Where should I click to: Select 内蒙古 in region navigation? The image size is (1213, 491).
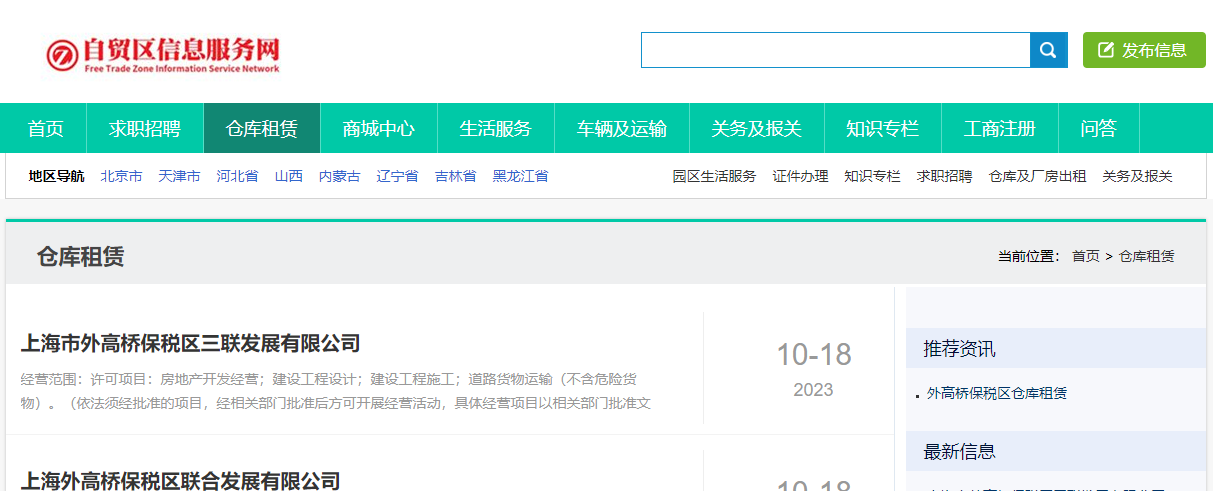tap(340, 176)
